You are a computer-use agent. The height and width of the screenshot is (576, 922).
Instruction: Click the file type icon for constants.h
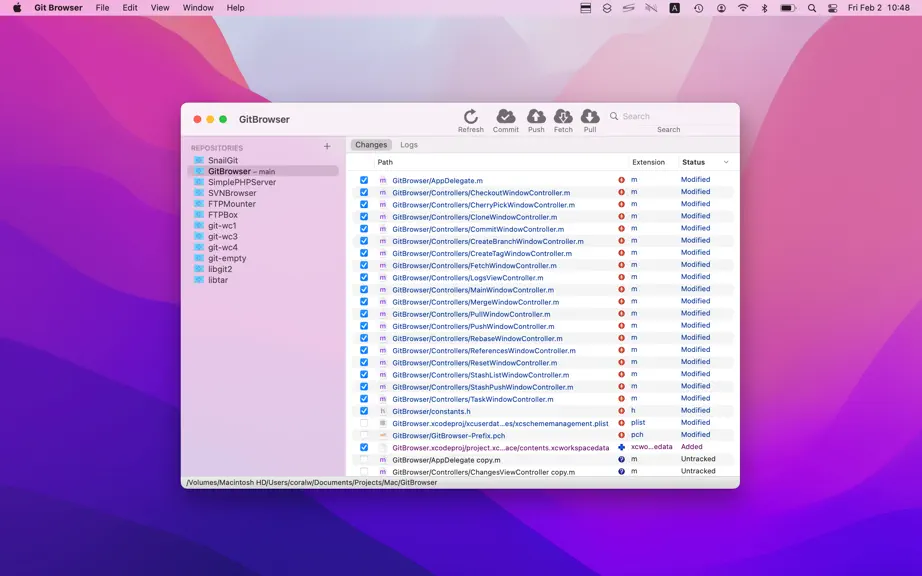pos(383,411)
